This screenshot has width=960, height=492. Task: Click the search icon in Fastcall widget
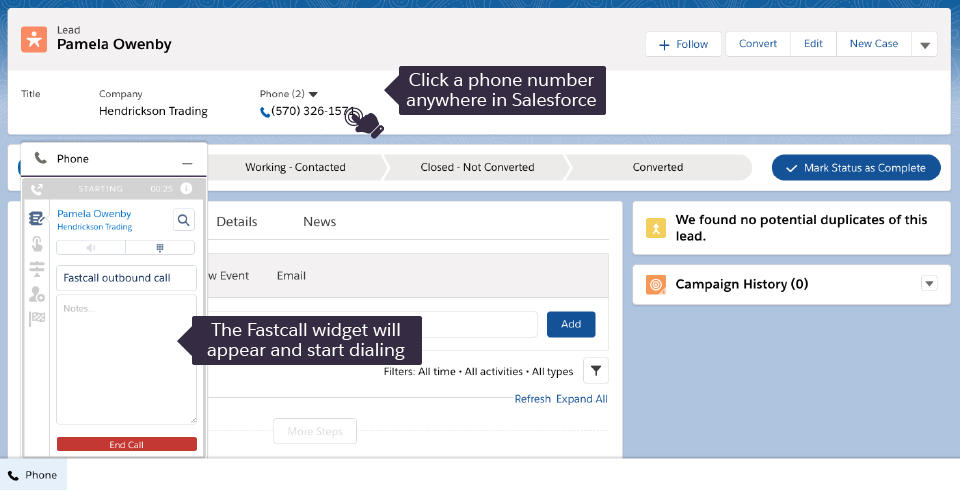[x=184, y=219]
